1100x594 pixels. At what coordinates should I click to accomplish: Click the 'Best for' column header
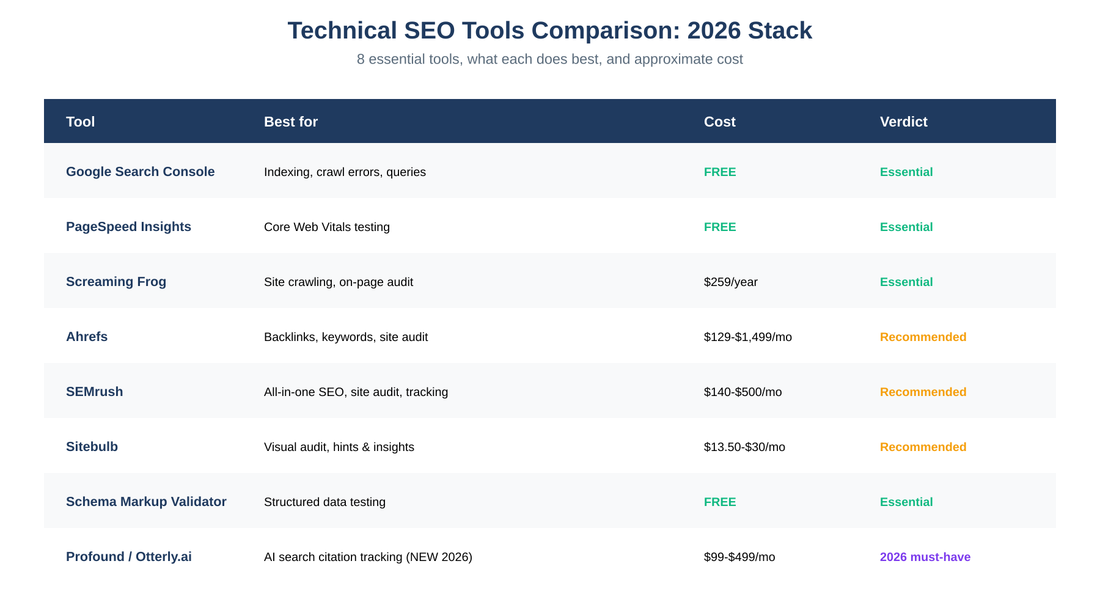(x=290, y=121)
